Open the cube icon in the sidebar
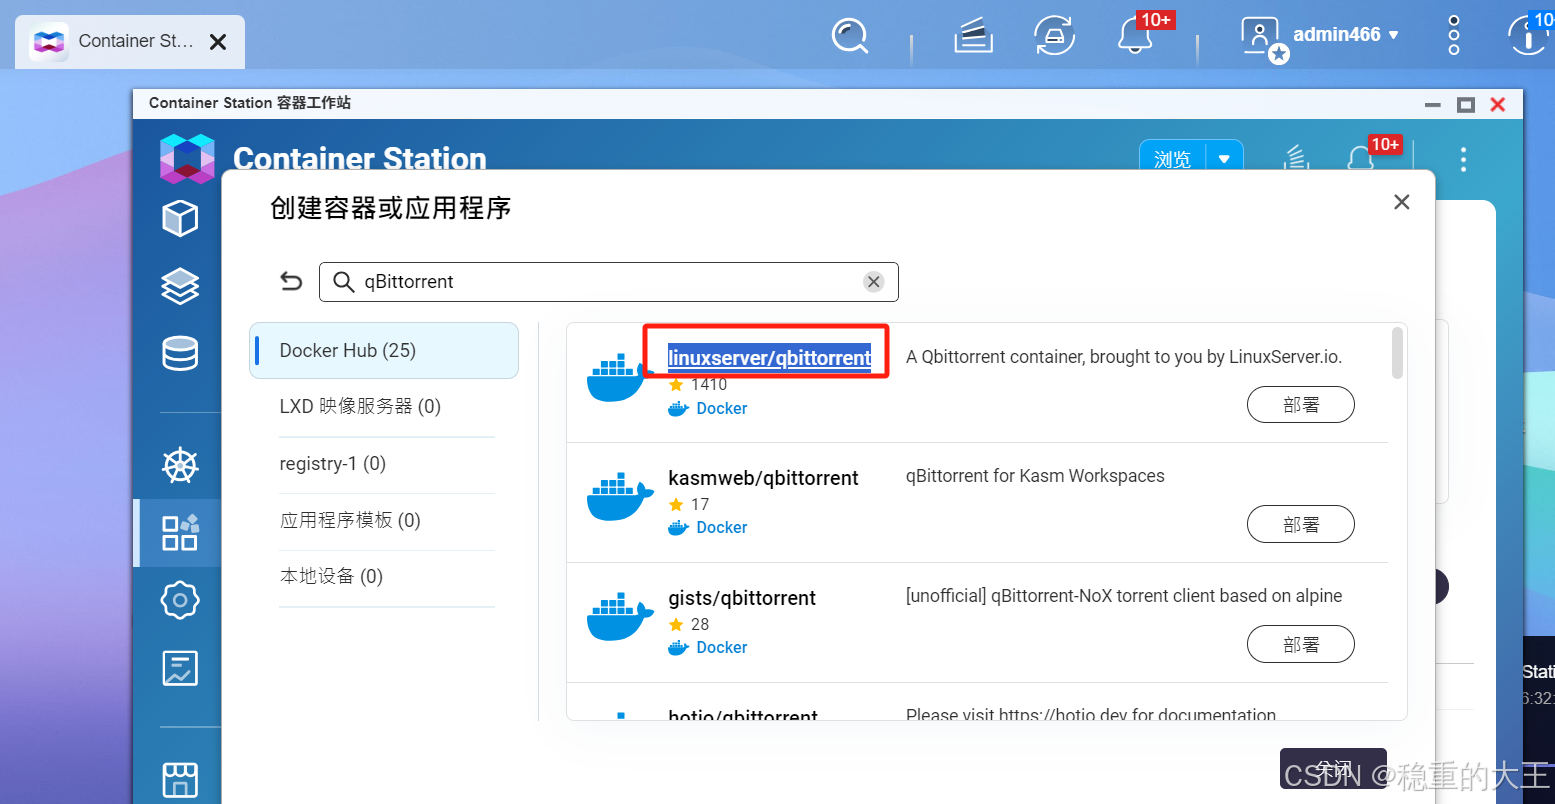 pyautogui.click(x=180, y=218)
